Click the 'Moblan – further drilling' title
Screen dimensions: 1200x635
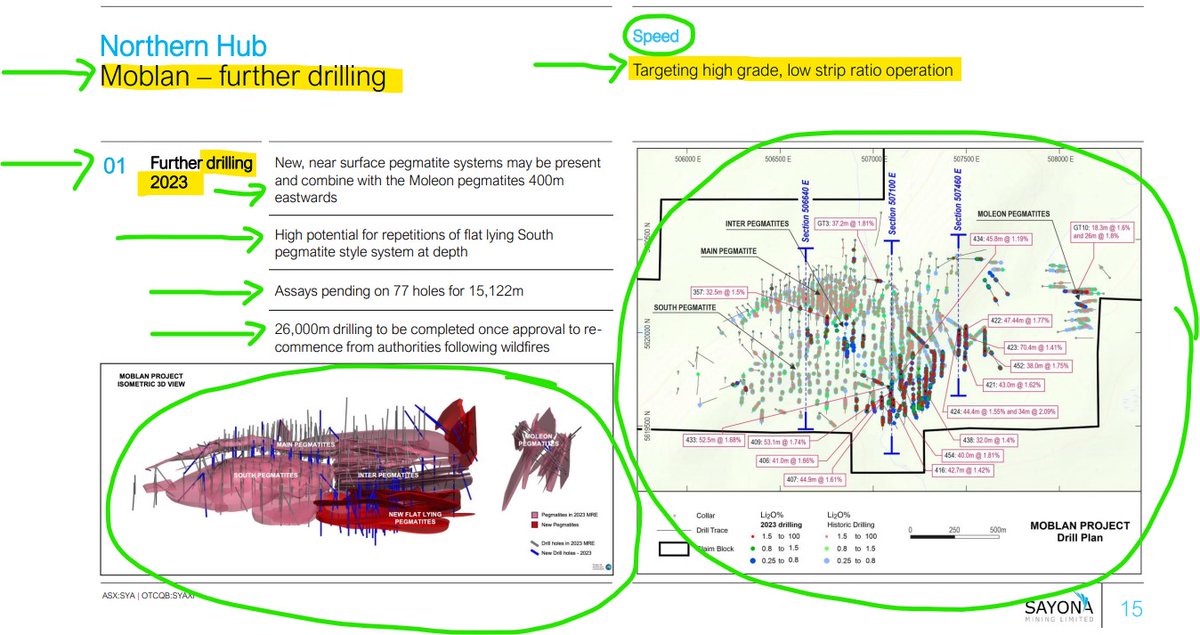pos(246,77)
